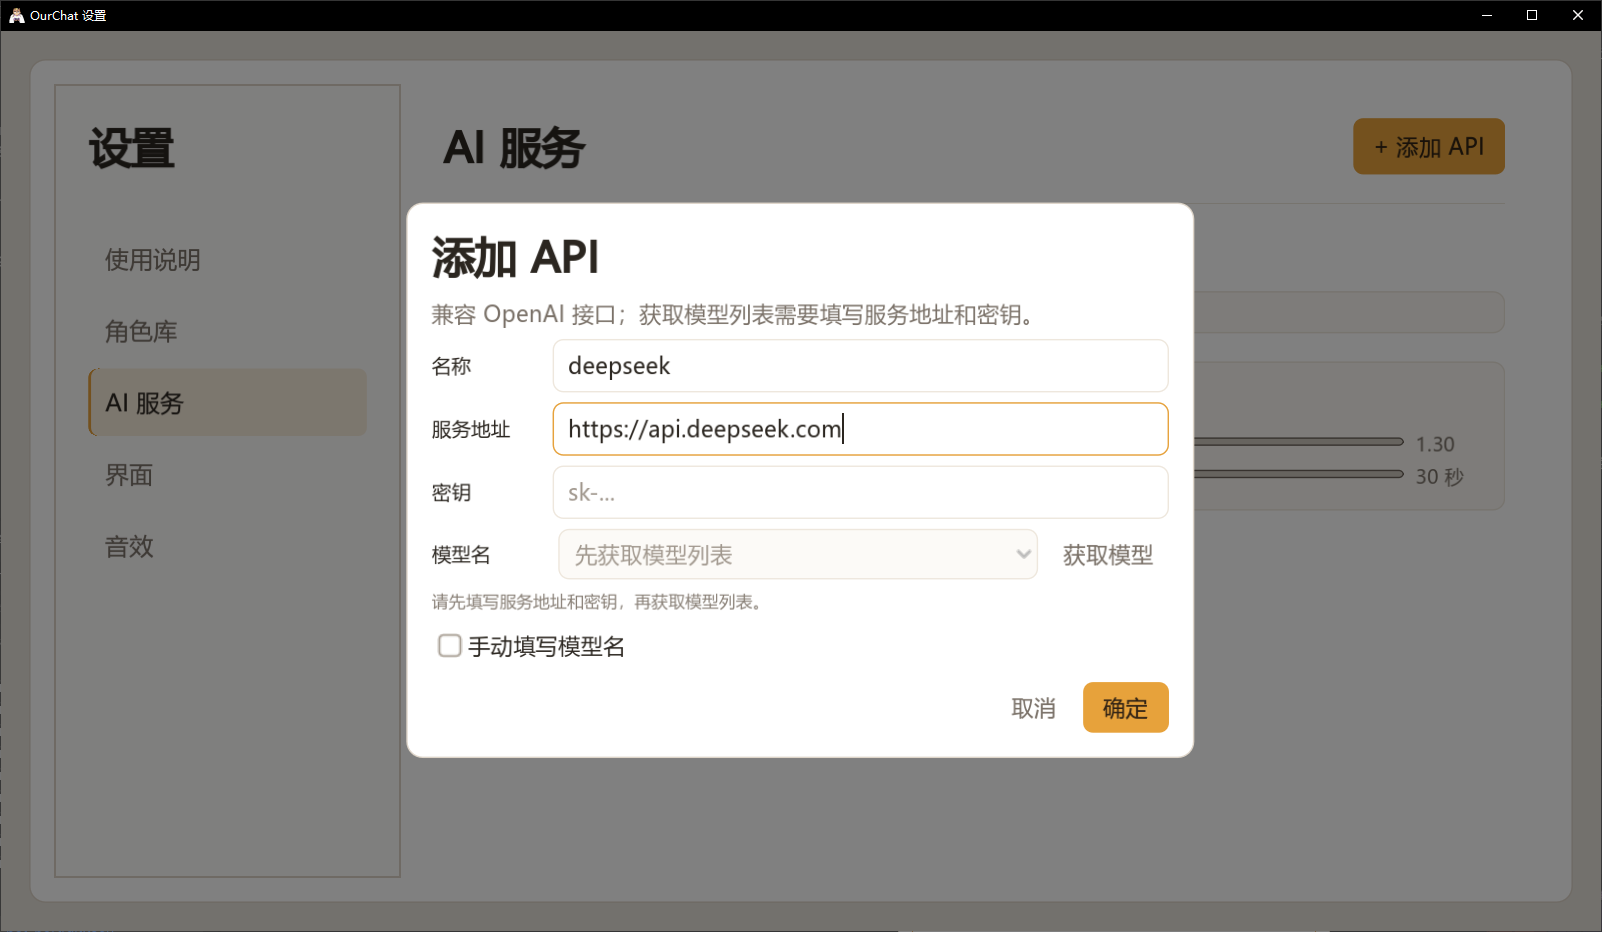Click the 模型名 label
1602x932 pixels.
tap(461, 555)
